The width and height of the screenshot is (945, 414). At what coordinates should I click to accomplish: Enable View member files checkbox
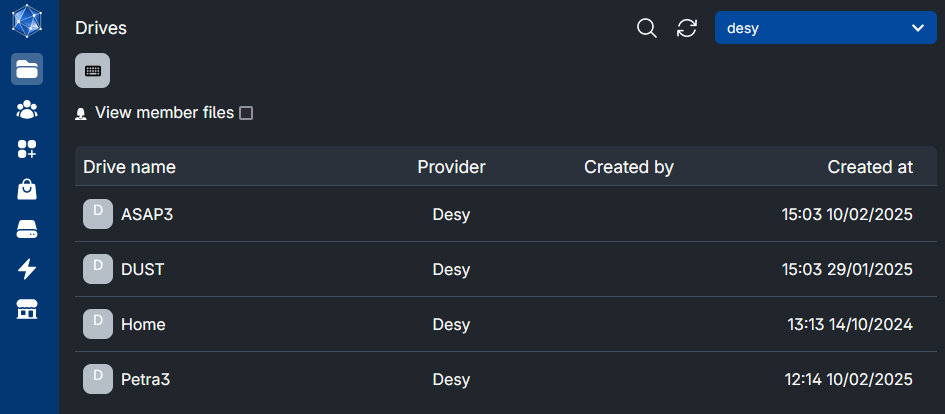[x=246, y=113]
